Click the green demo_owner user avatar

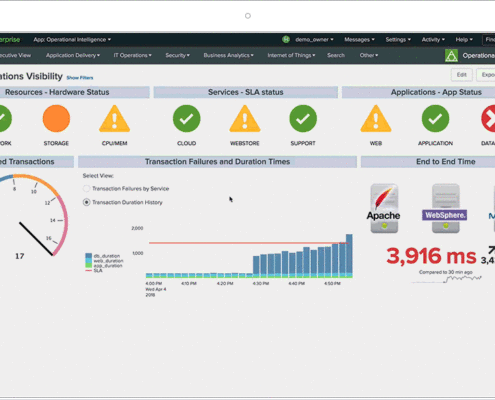pos(286,39)
